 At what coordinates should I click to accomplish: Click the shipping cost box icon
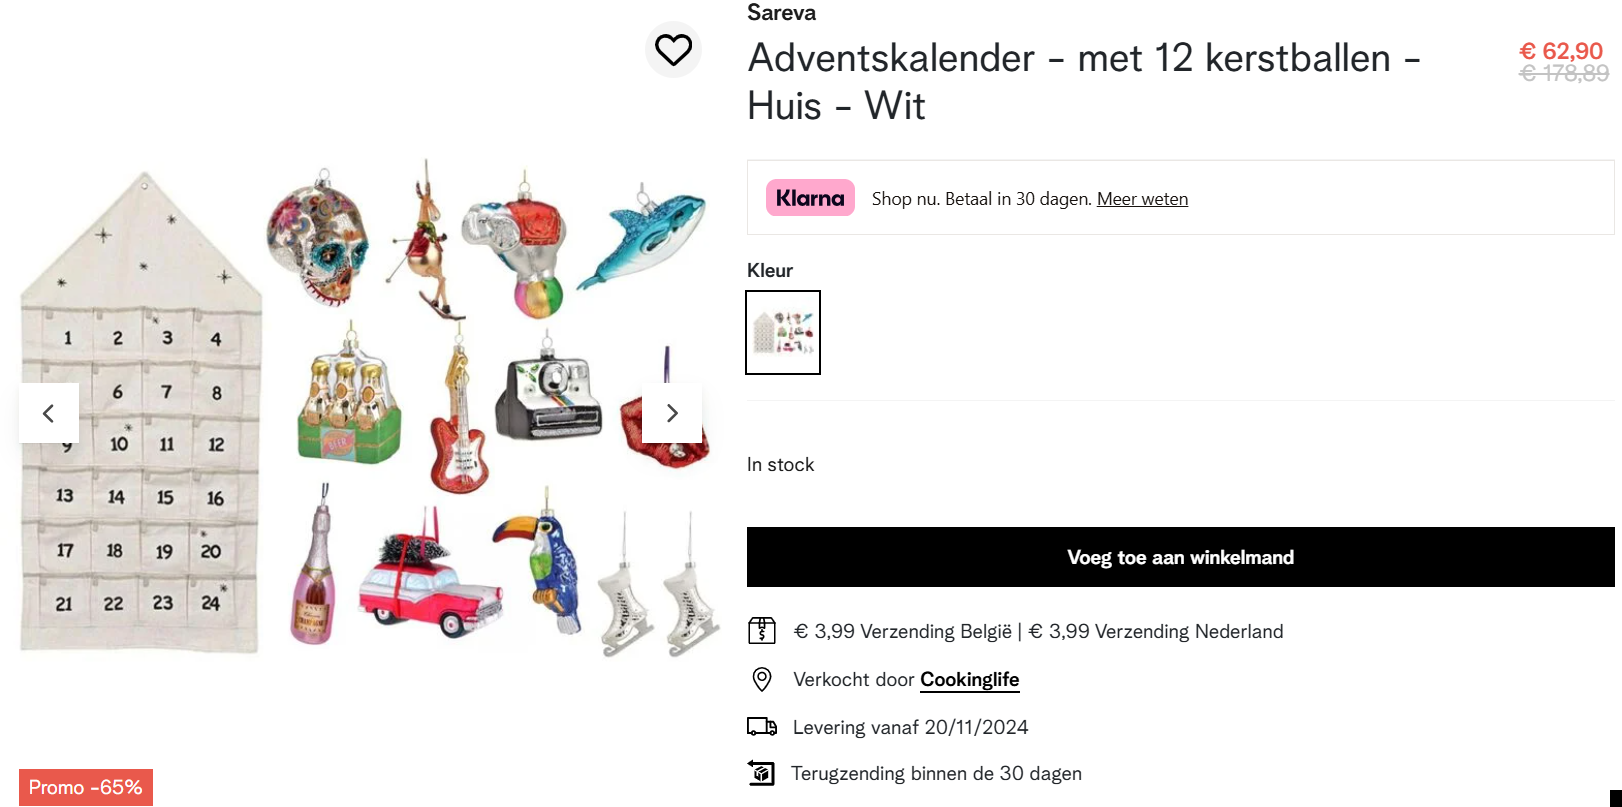(x=762, y=631)
